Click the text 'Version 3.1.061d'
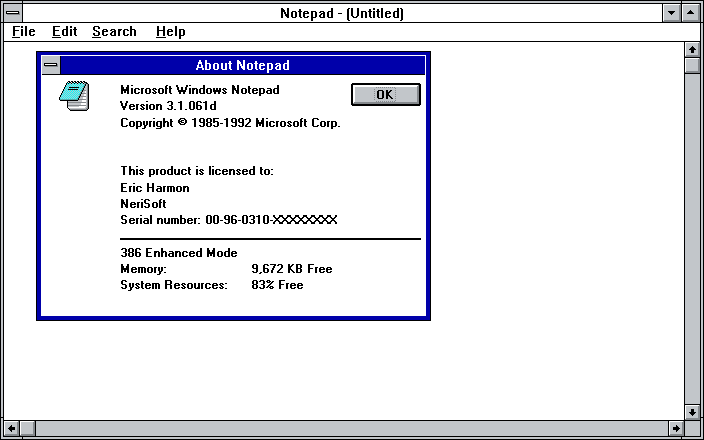 (x=168, y=106)
